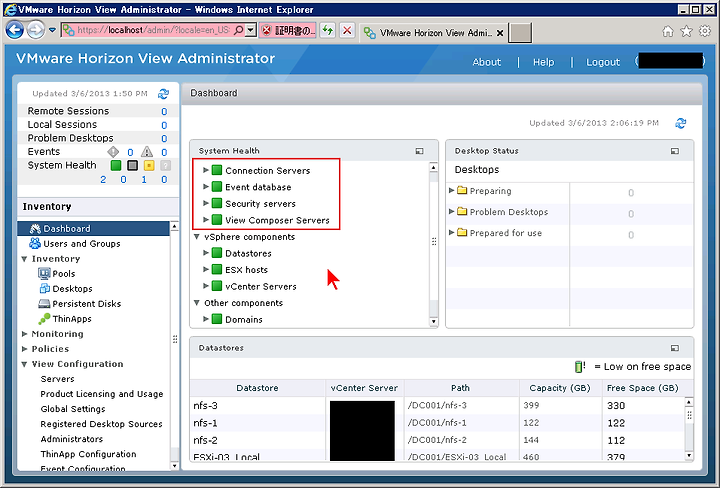Click the Persistent Disks drive icon
Image resolution: width=720 pixels, height=488 pixels.
coord(44,304)
